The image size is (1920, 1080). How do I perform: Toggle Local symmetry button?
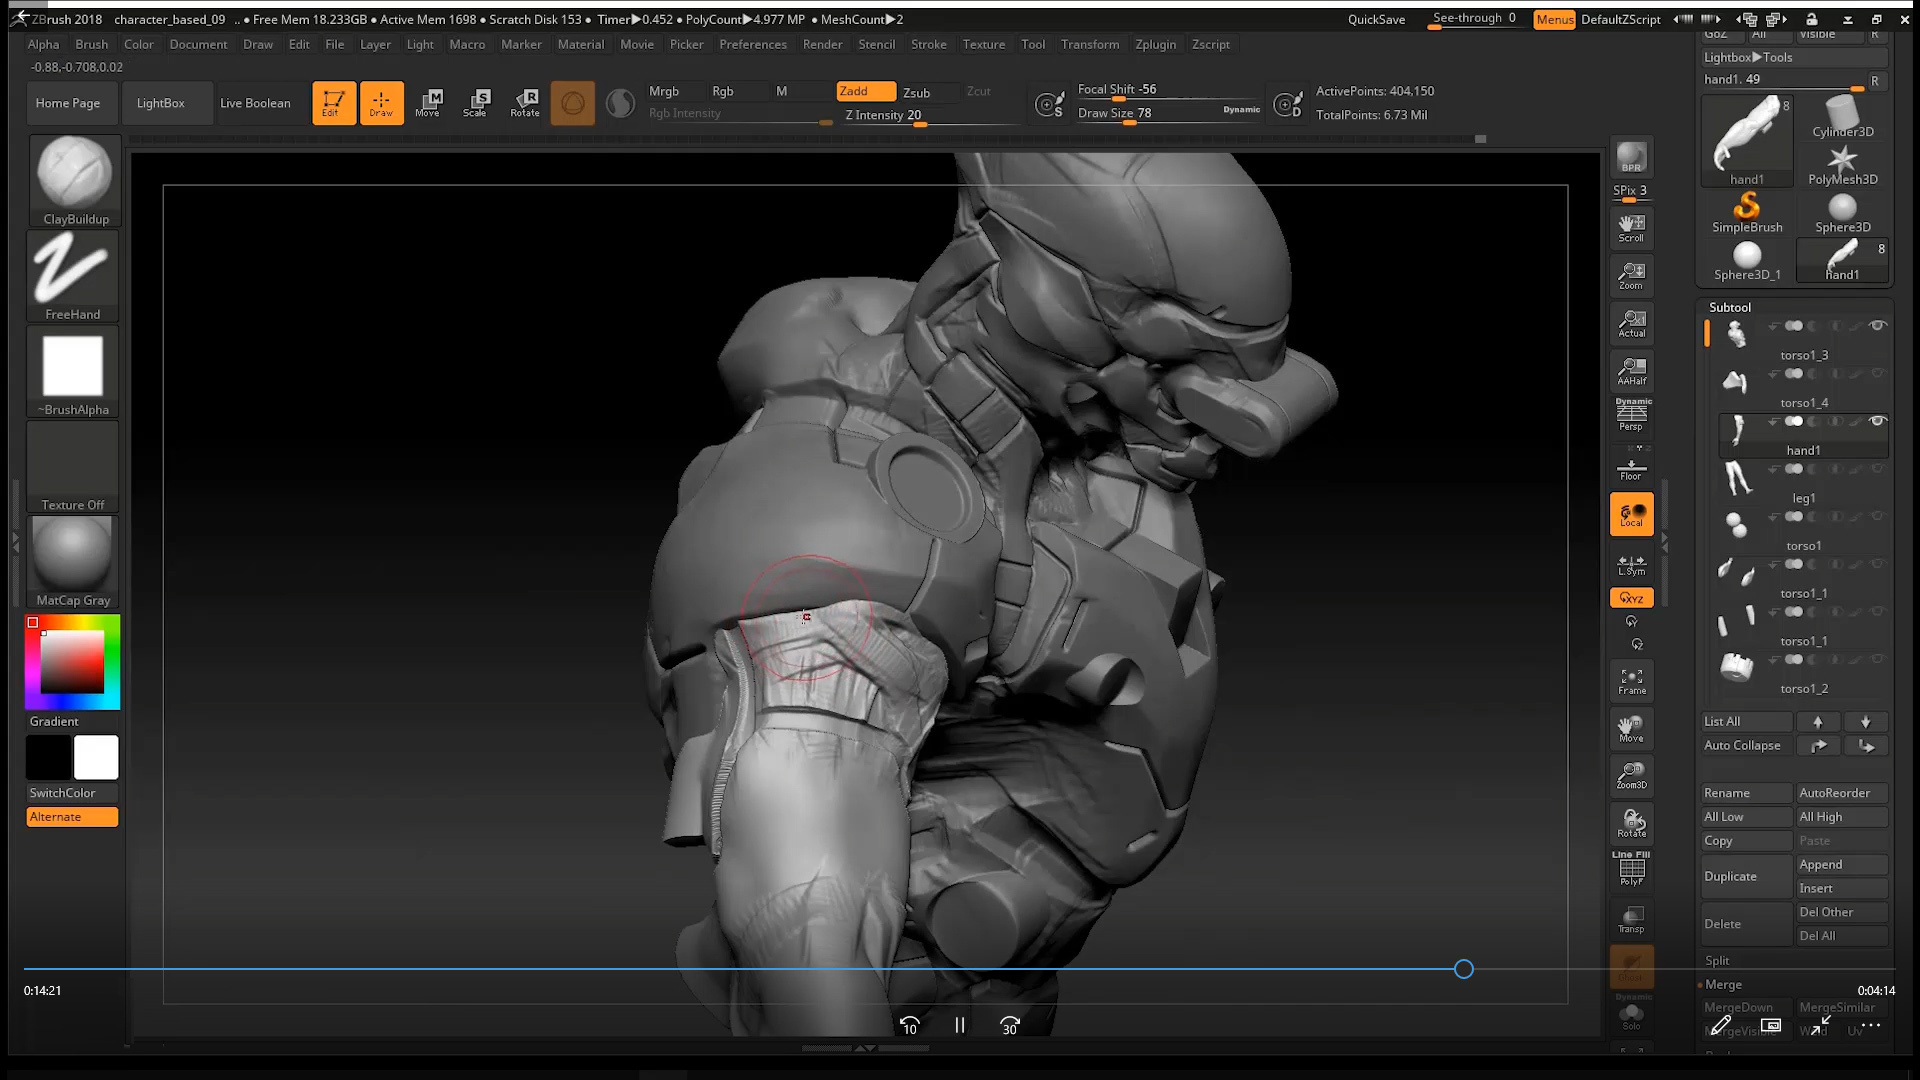(1631, 514)
